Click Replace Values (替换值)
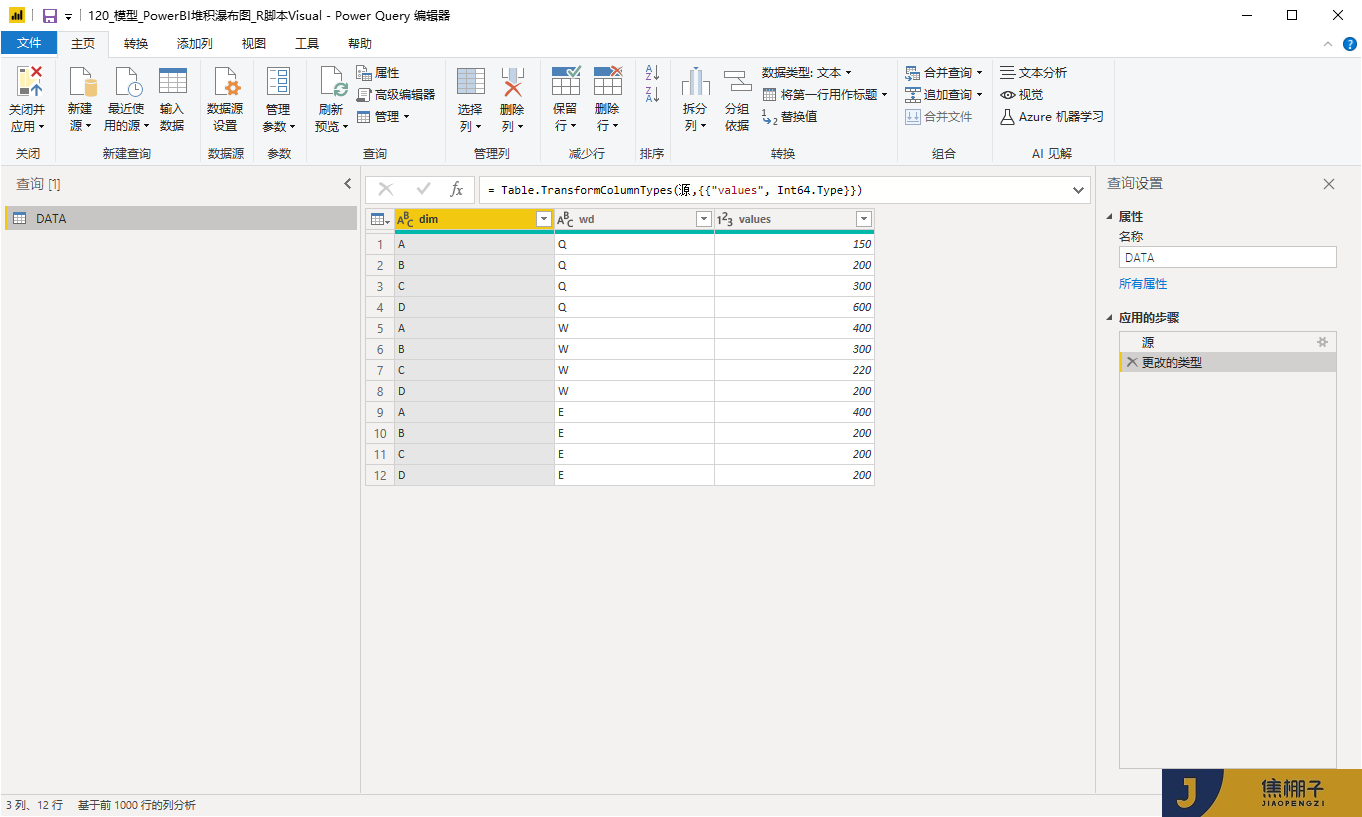 coord(790,117)
